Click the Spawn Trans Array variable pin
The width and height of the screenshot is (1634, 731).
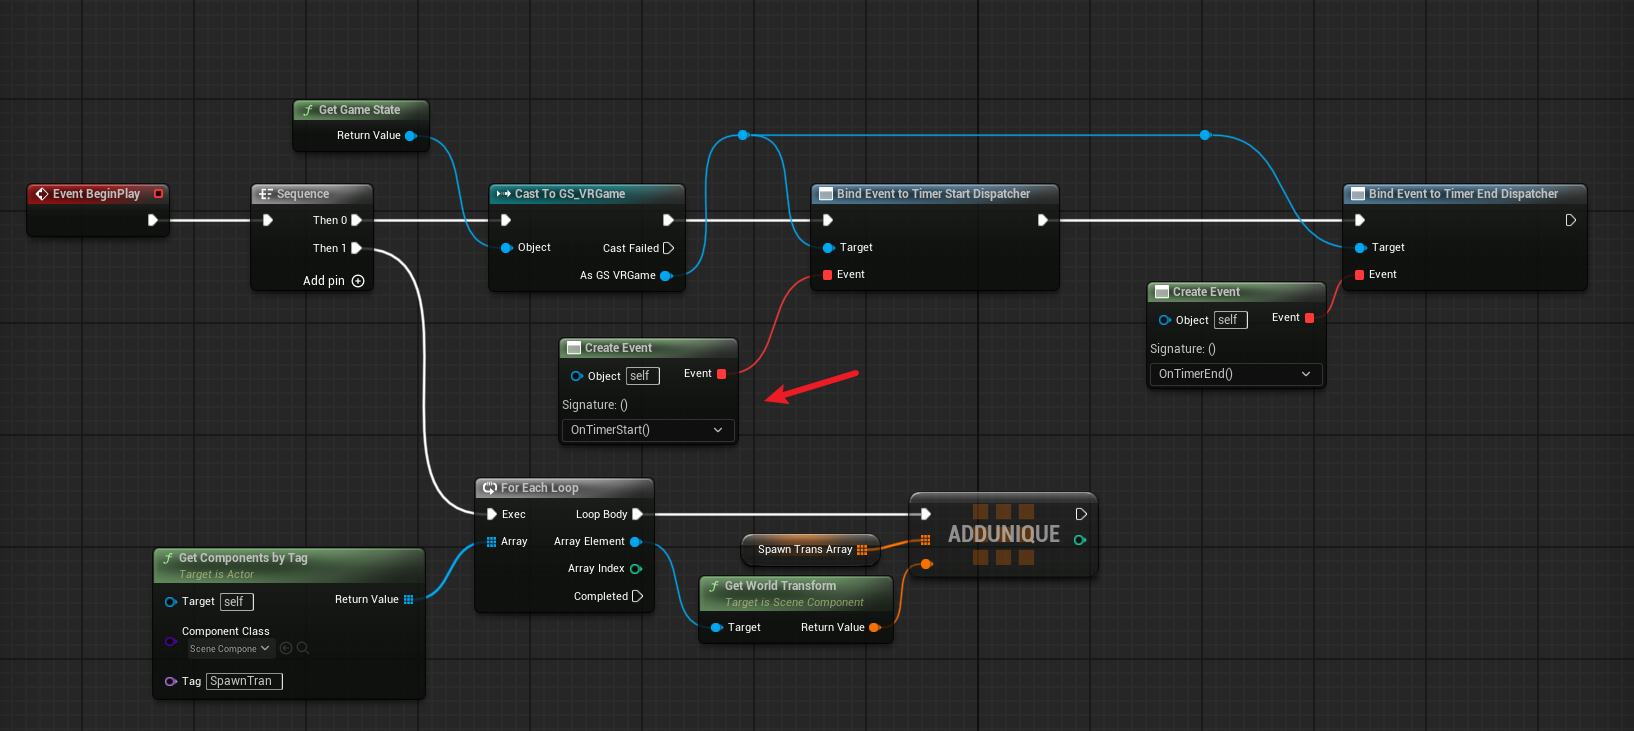[862, 550]
